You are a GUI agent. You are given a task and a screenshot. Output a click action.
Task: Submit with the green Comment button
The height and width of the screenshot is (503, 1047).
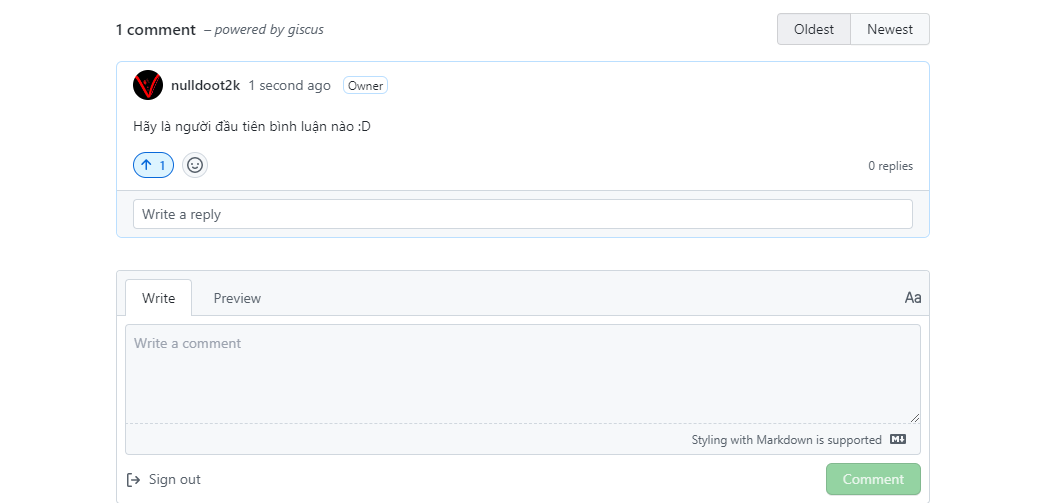tap(873, 479)
